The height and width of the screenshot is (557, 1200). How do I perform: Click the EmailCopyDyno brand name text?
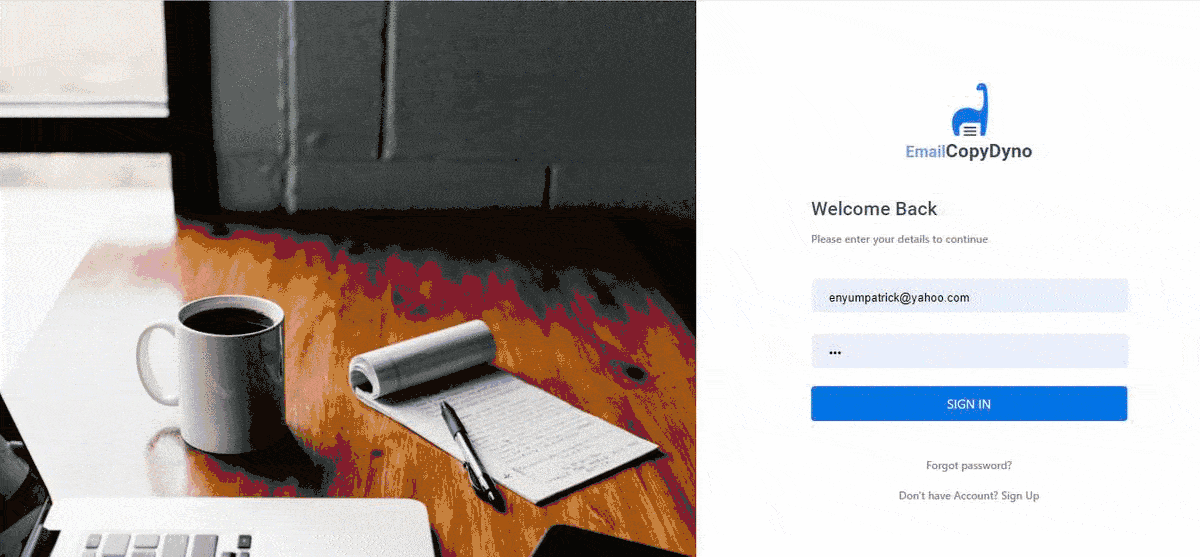(969, 152)
